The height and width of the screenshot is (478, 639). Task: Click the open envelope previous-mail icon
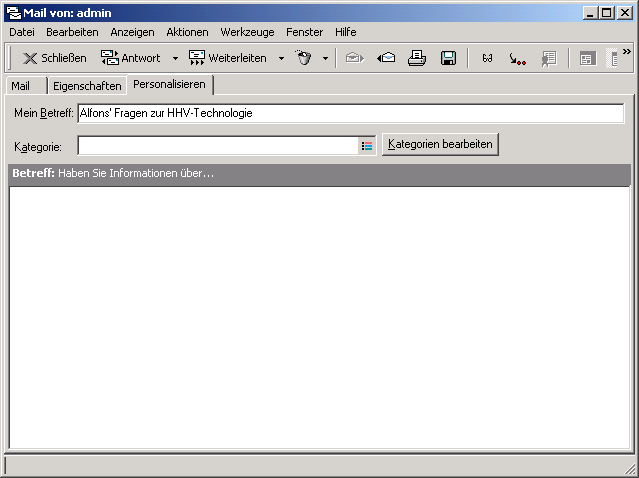pos(386,58)
